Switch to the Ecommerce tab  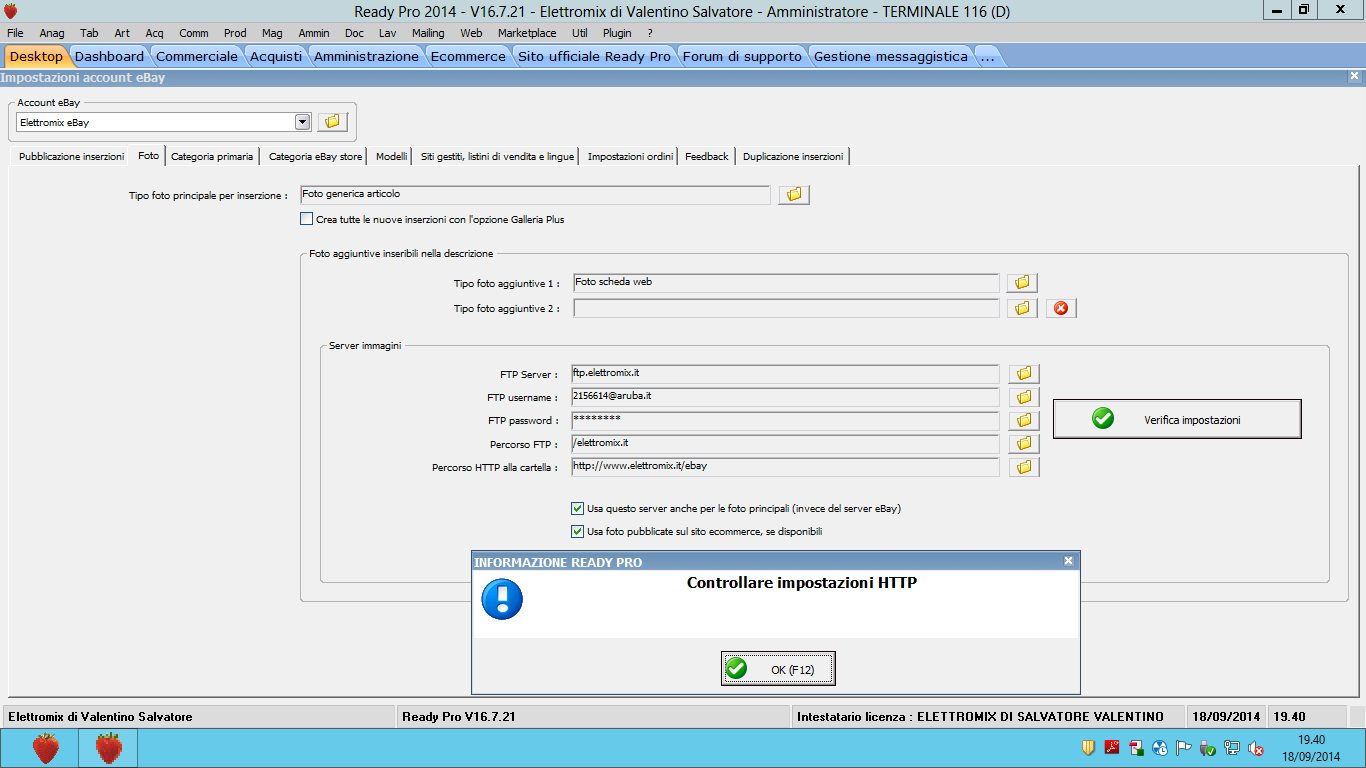pyautogui.click(x=468, y=56)
